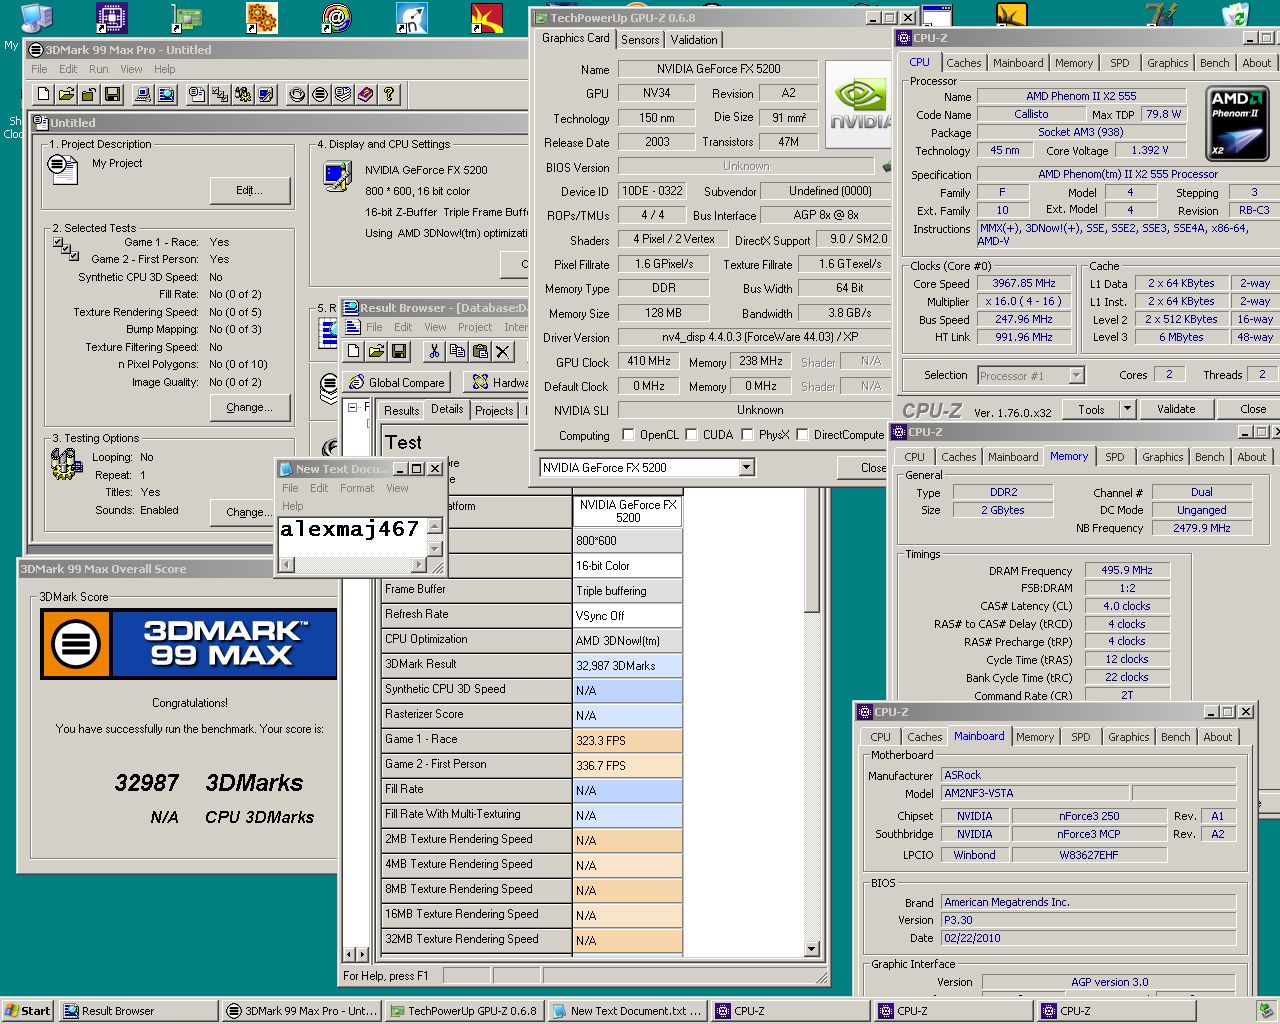Click New project icon in 3DMark toolbar
The width and height of the screenshot is (1280, 1024).
coord(43,94)
